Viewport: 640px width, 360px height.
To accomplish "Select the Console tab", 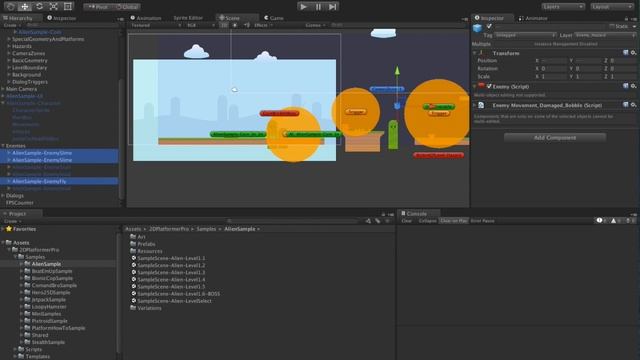I will 417,213.
